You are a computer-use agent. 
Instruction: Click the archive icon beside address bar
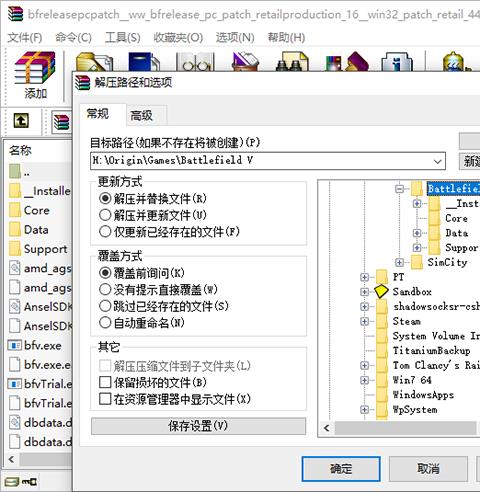(61, 122)
